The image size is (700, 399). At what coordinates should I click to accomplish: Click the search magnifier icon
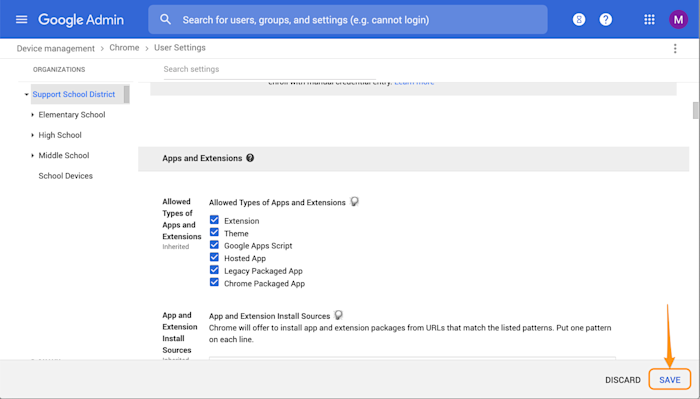[166, 20]
